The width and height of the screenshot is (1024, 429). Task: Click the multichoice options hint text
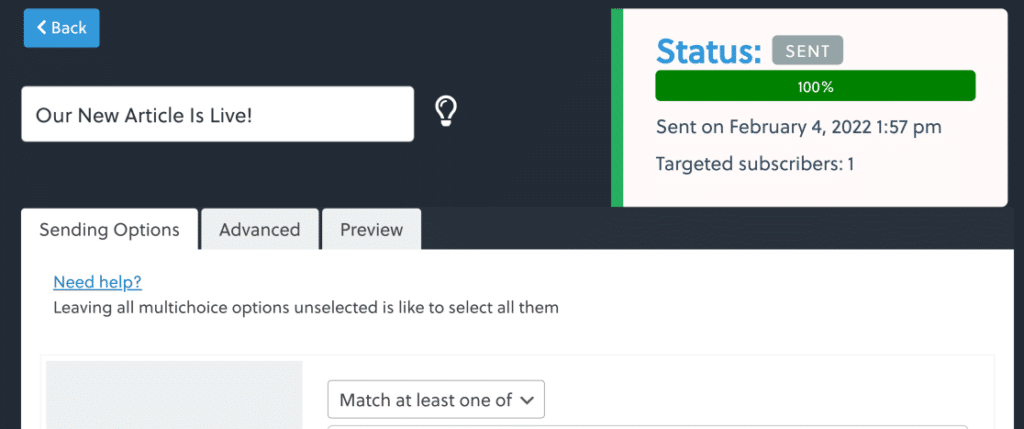(x=306, y=308)
